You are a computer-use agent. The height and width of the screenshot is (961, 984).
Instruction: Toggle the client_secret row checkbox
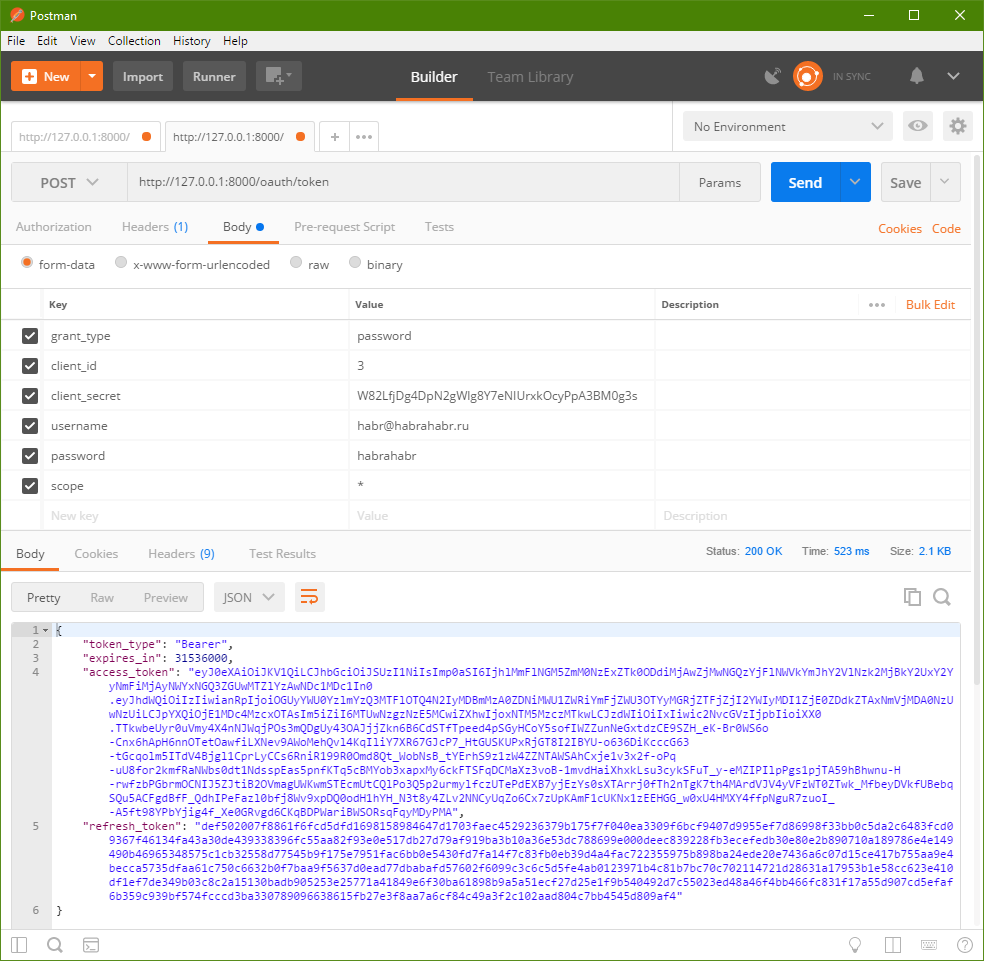[29, 395]
